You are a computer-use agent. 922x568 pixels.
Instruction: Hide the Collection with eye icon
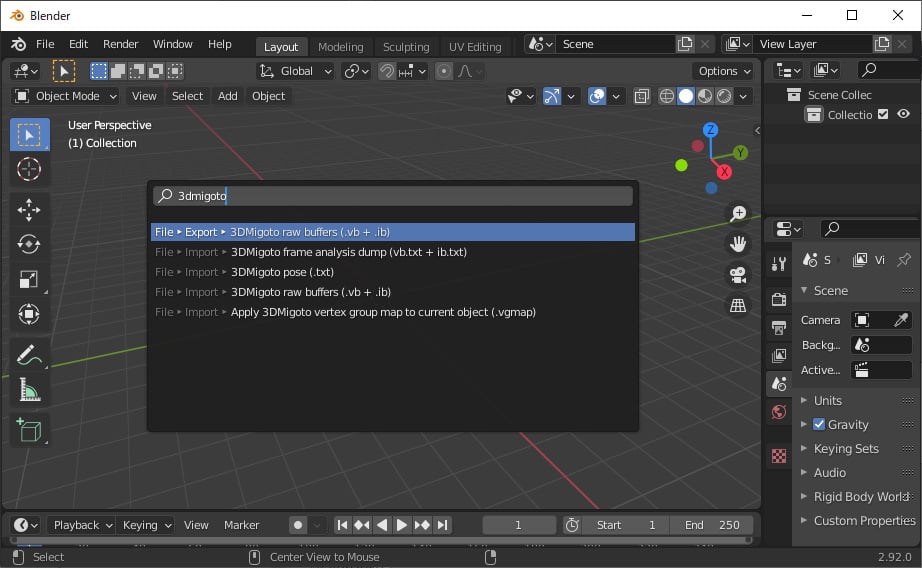pyautogui.click(x=903, y=114)
